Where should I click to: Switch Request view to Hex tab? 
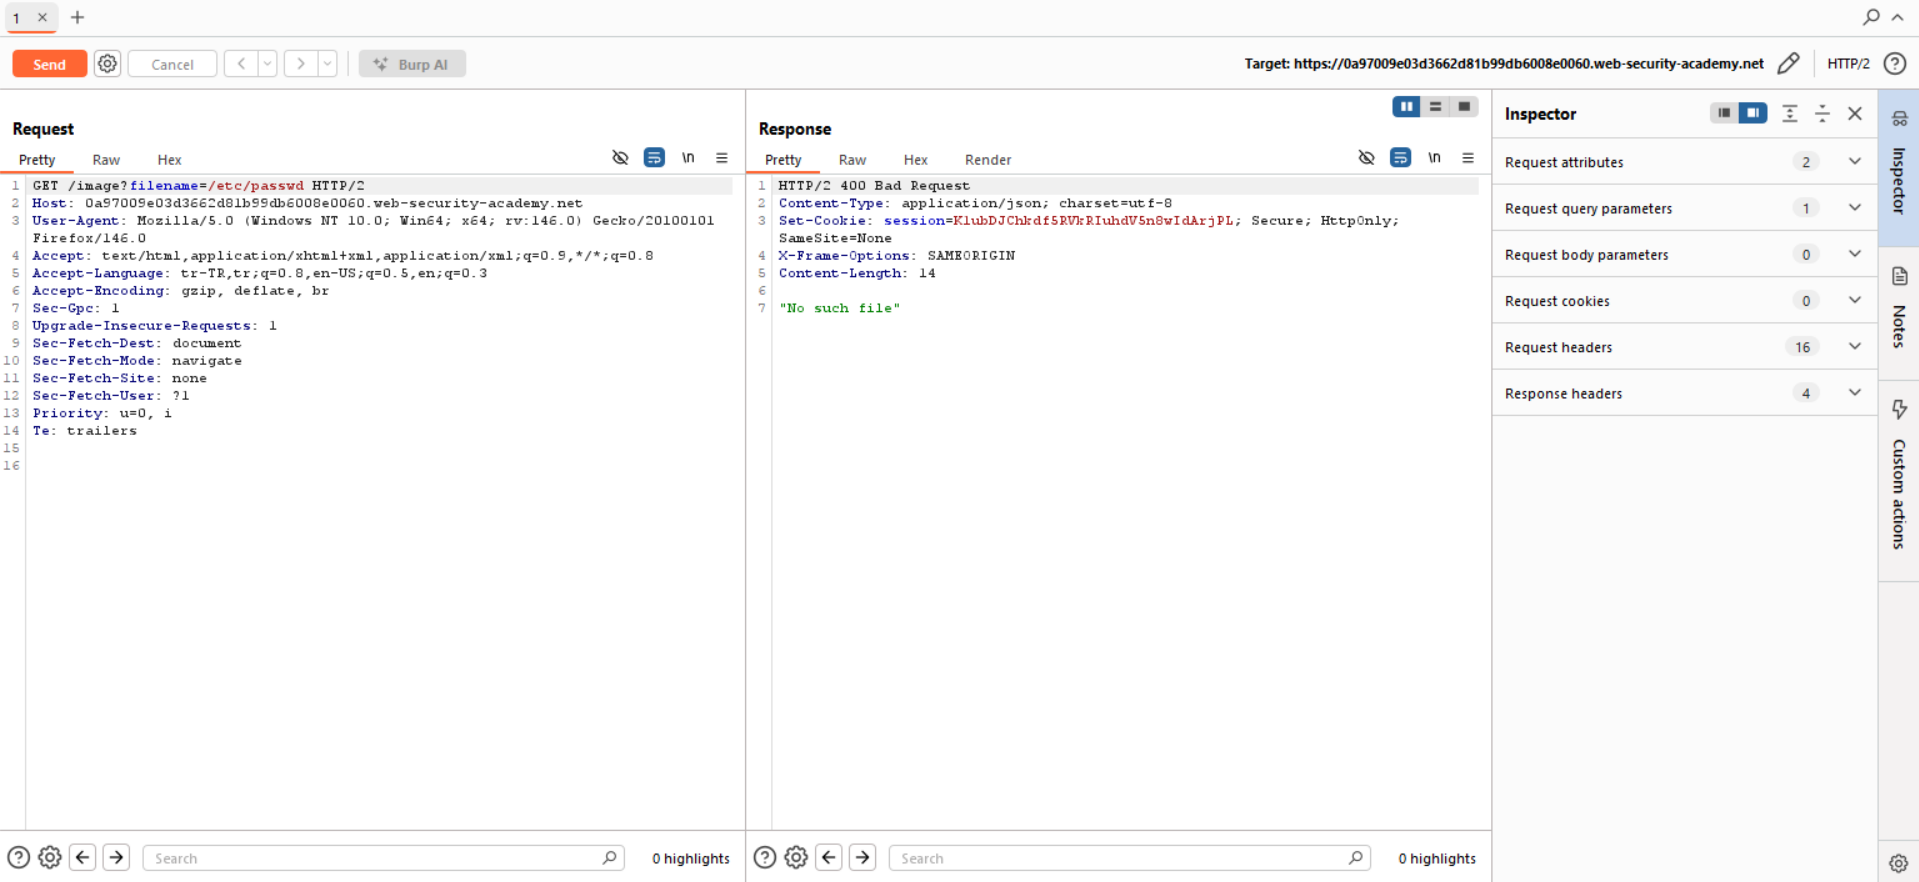[169, 160]
